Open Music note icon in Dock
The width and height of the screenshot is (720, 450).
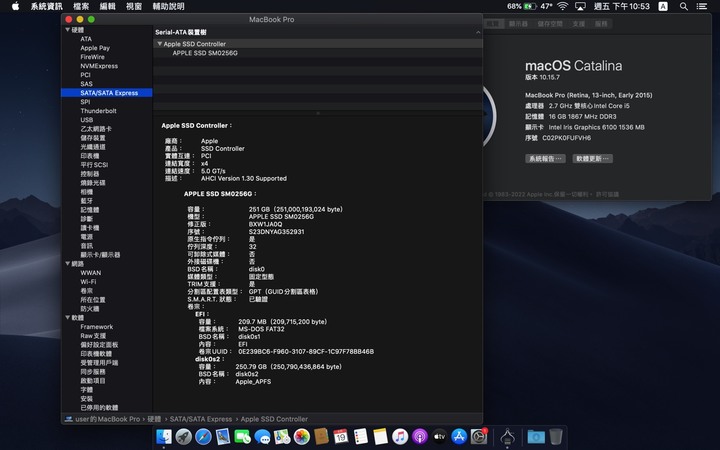pyautogui.click(x=400, y=436)
